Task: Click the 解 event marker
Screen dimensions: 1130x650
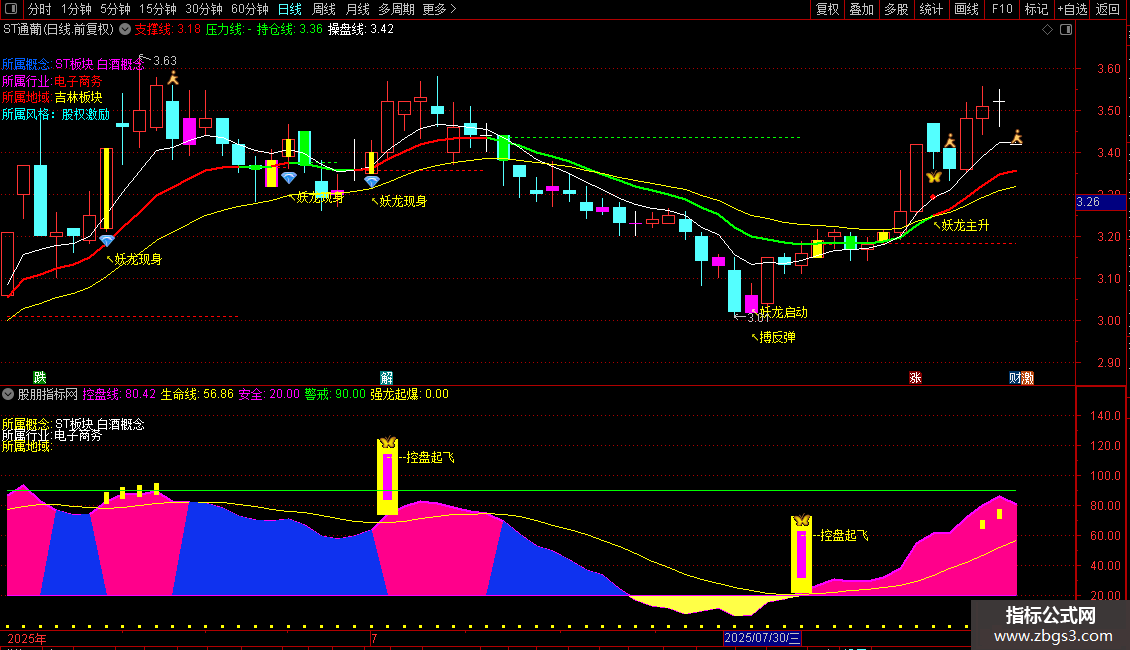Action: coord(386,378)
